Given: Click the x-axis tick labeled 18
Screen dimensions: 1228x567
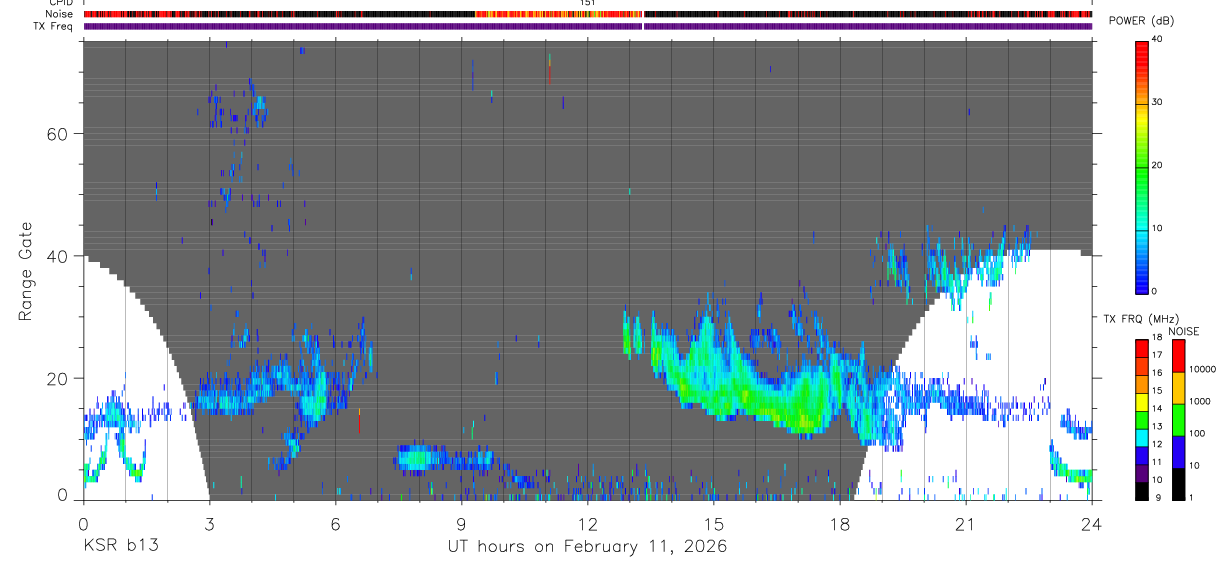Looking at the screenshot, I should [840, 523].
